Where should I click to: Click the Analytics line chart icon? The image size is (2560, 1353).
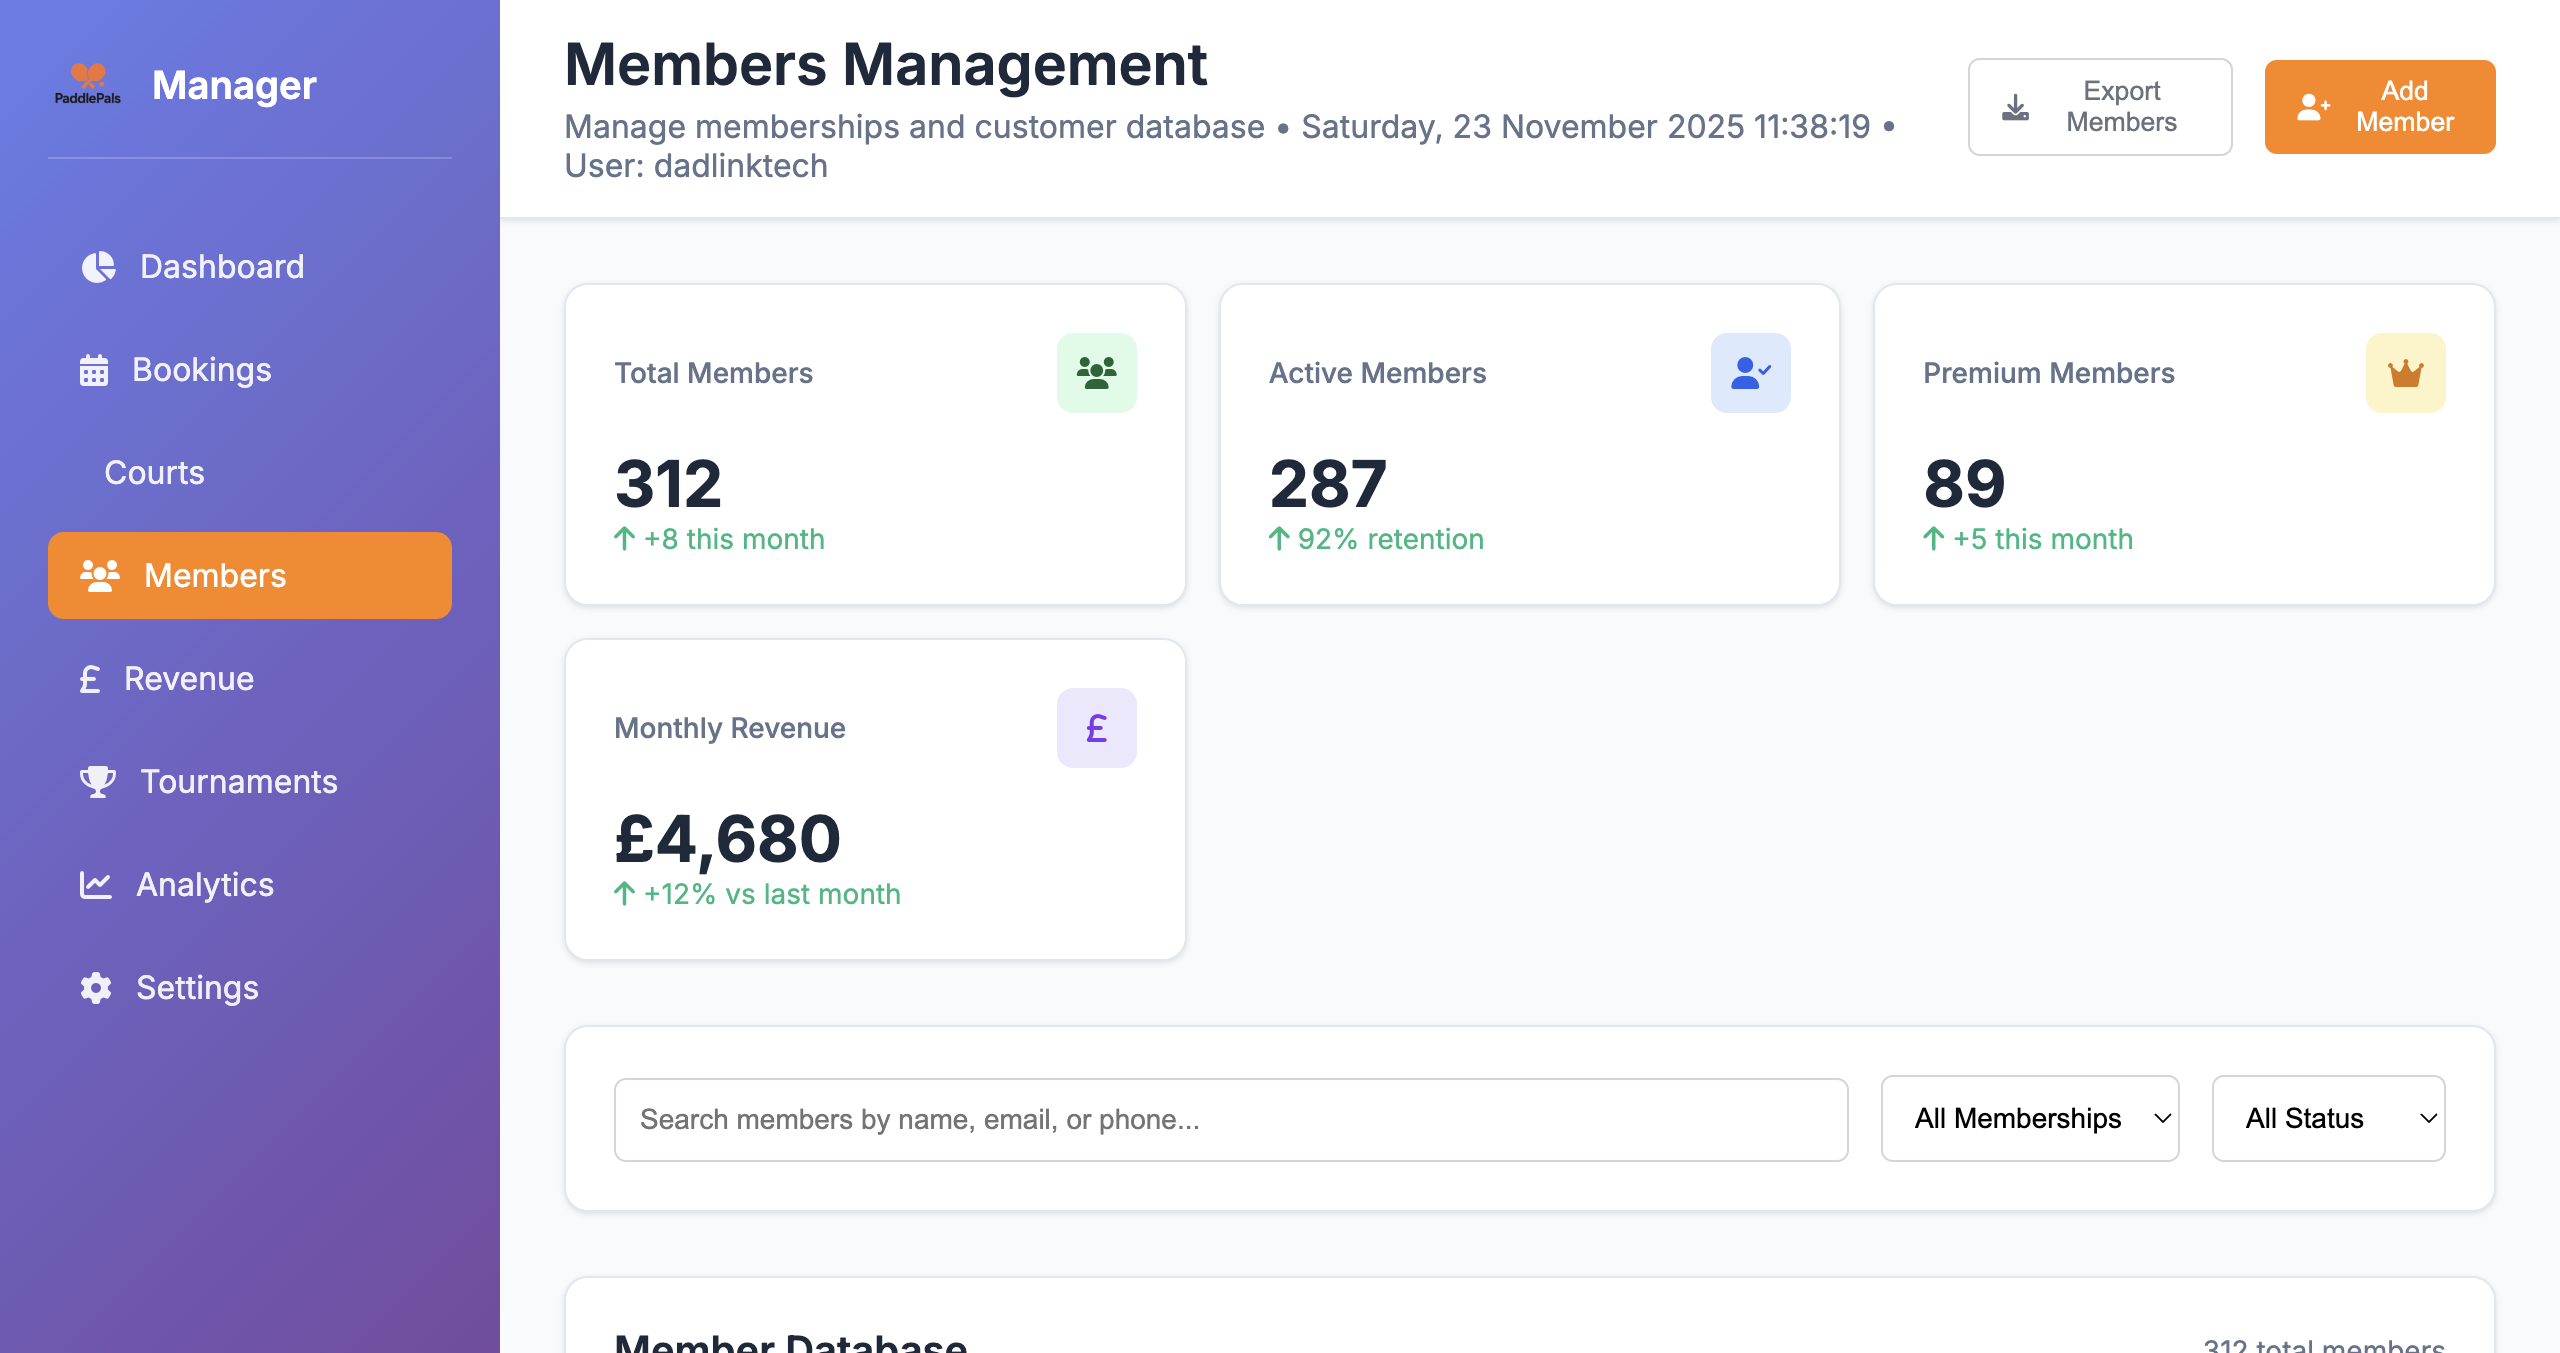[x=96, y=885]
